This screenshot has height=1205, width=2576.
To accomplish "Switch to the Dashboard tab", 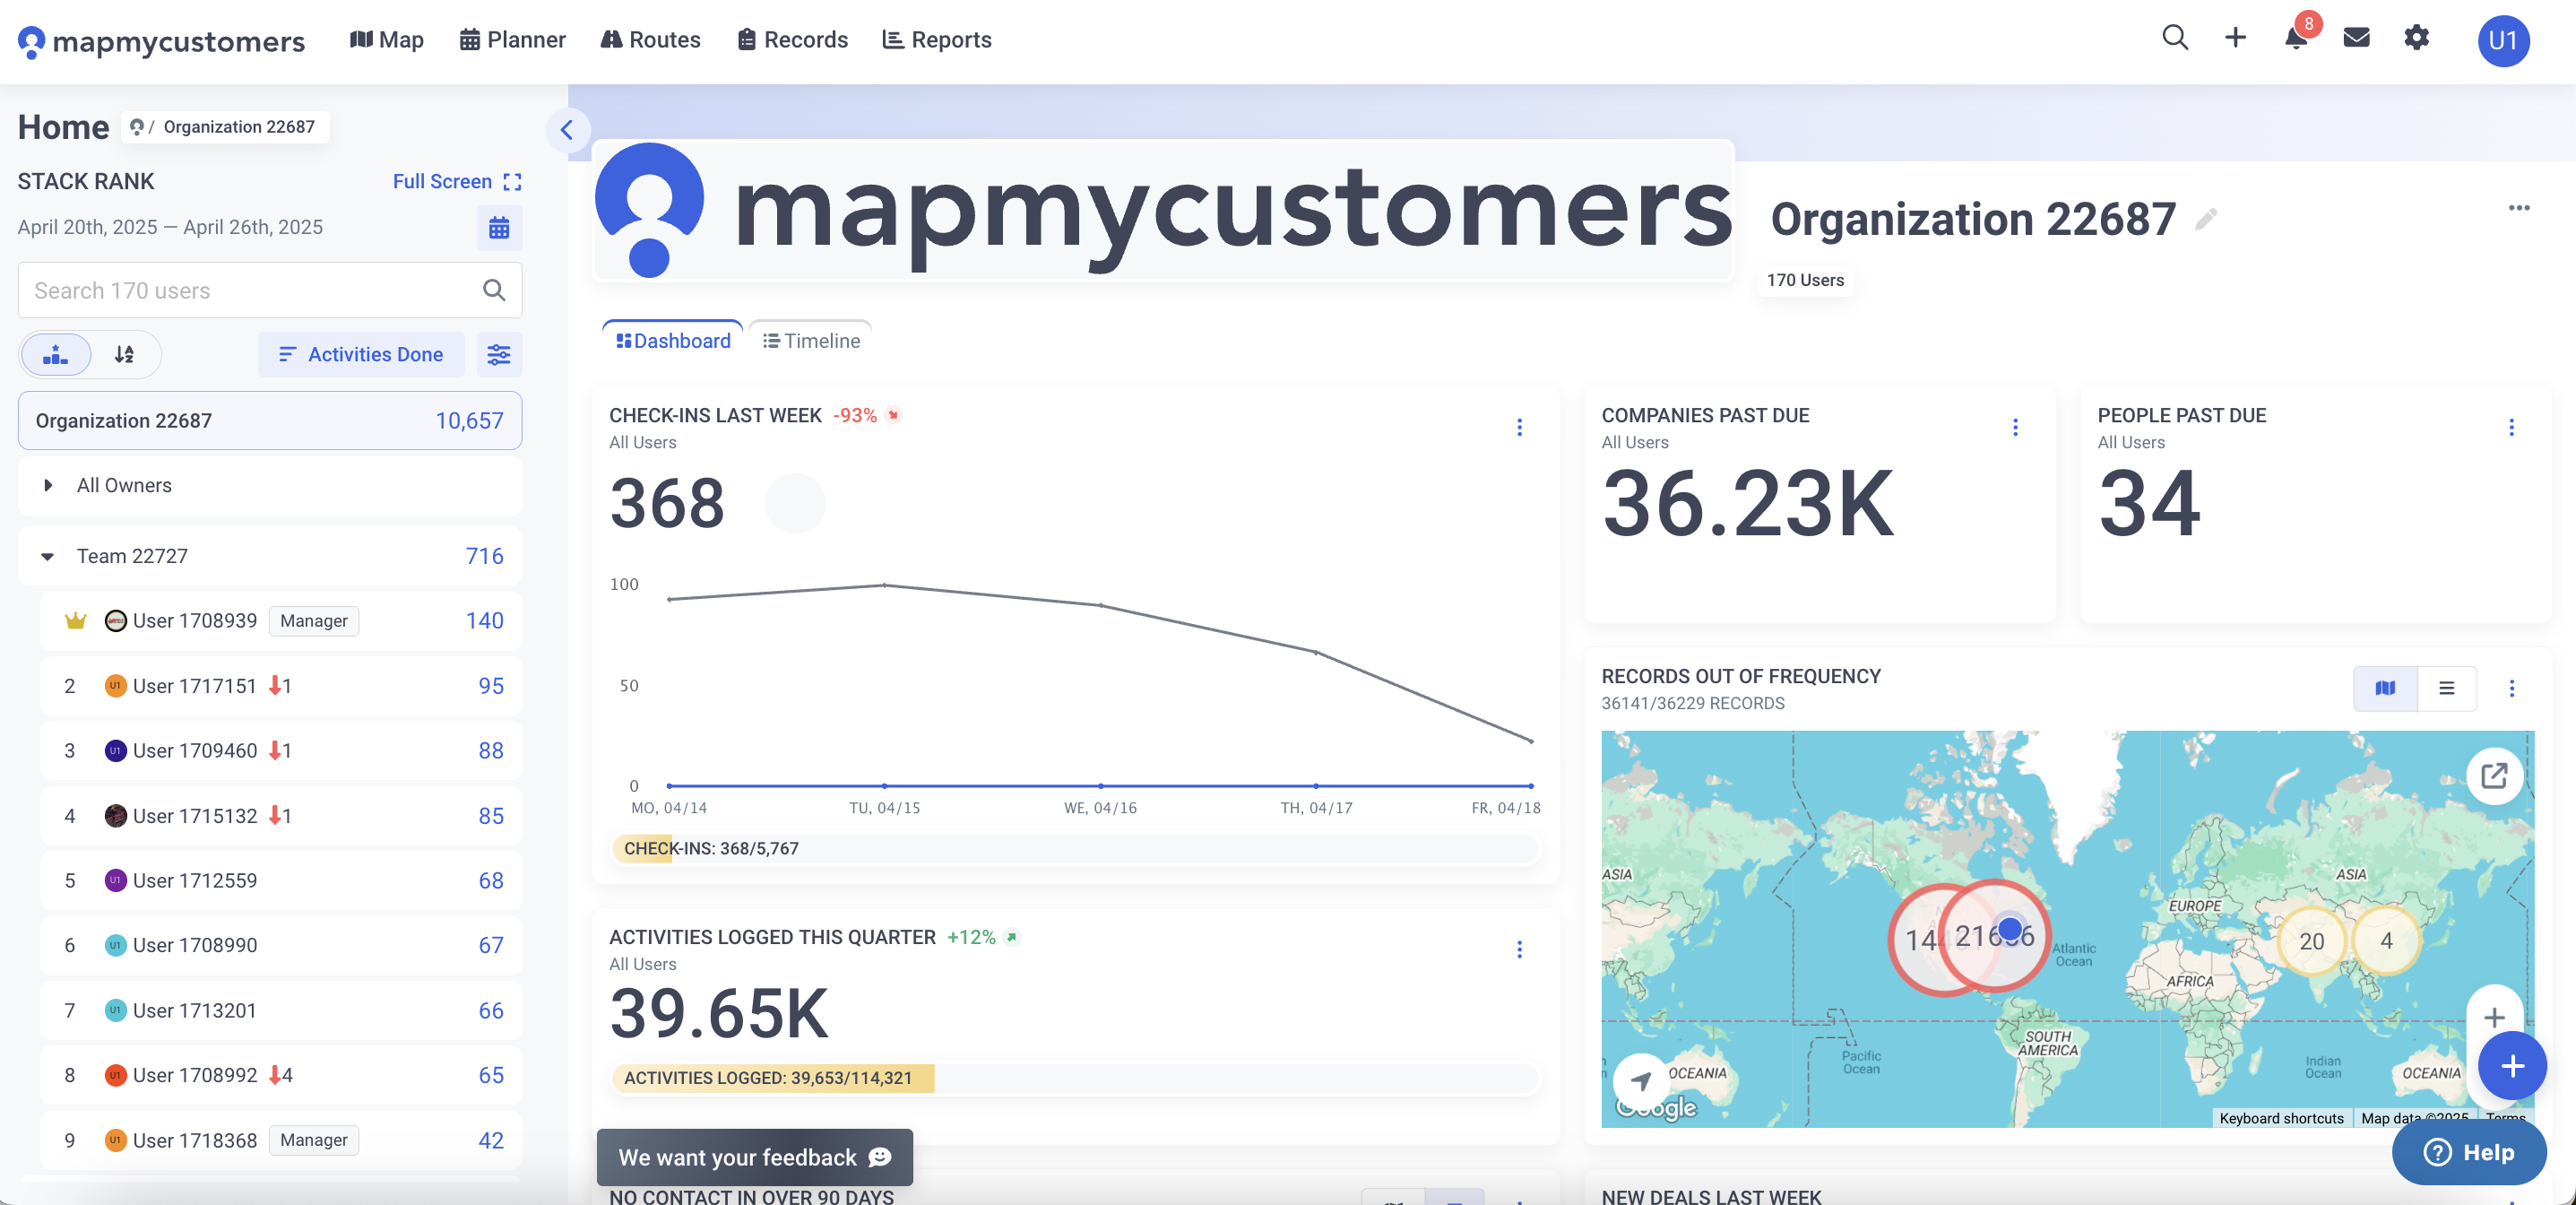I will pyautogui.click(x=673, y=341).
